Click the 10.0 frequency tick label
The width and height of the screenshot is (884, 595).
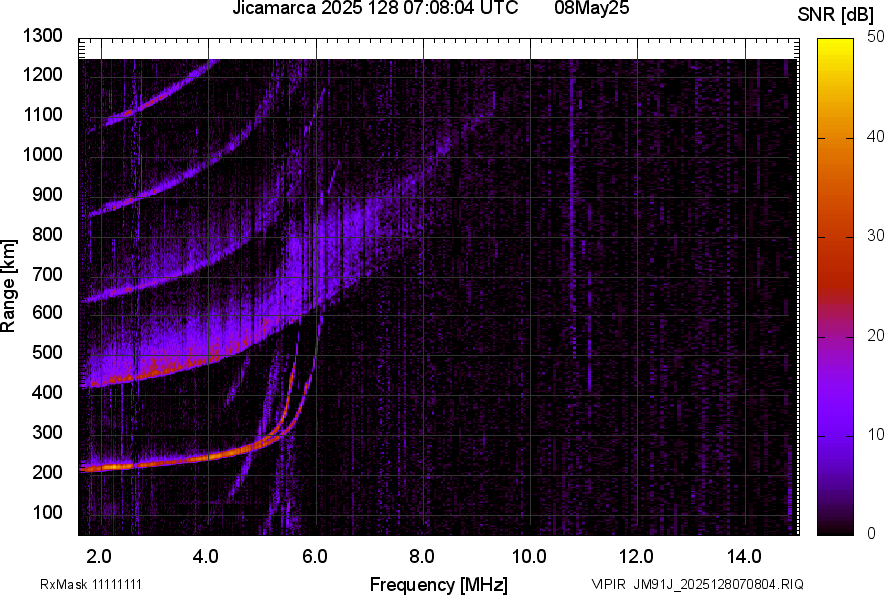coord(529,557)
